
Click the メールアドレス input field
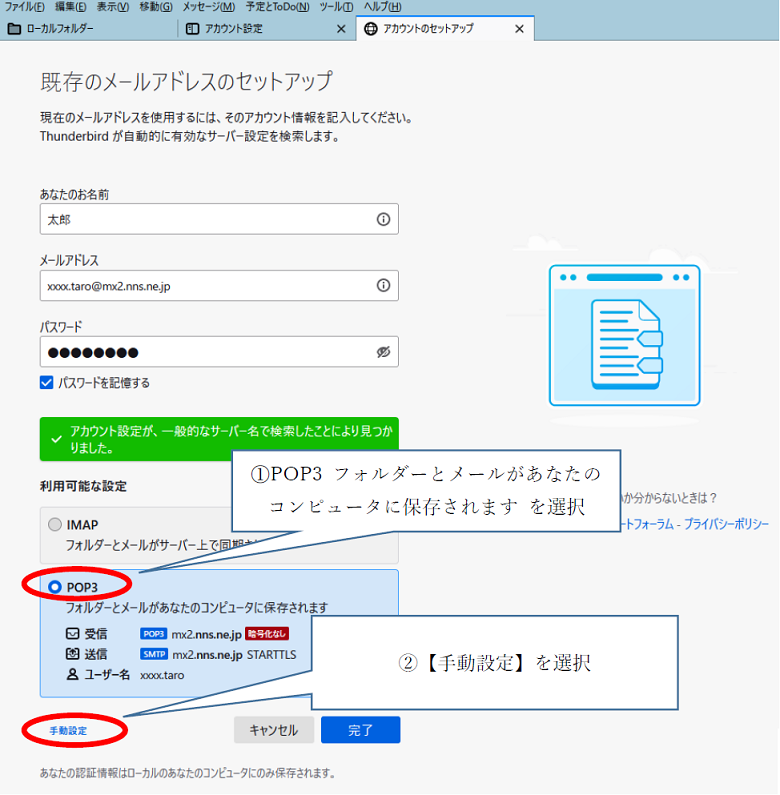205,285
